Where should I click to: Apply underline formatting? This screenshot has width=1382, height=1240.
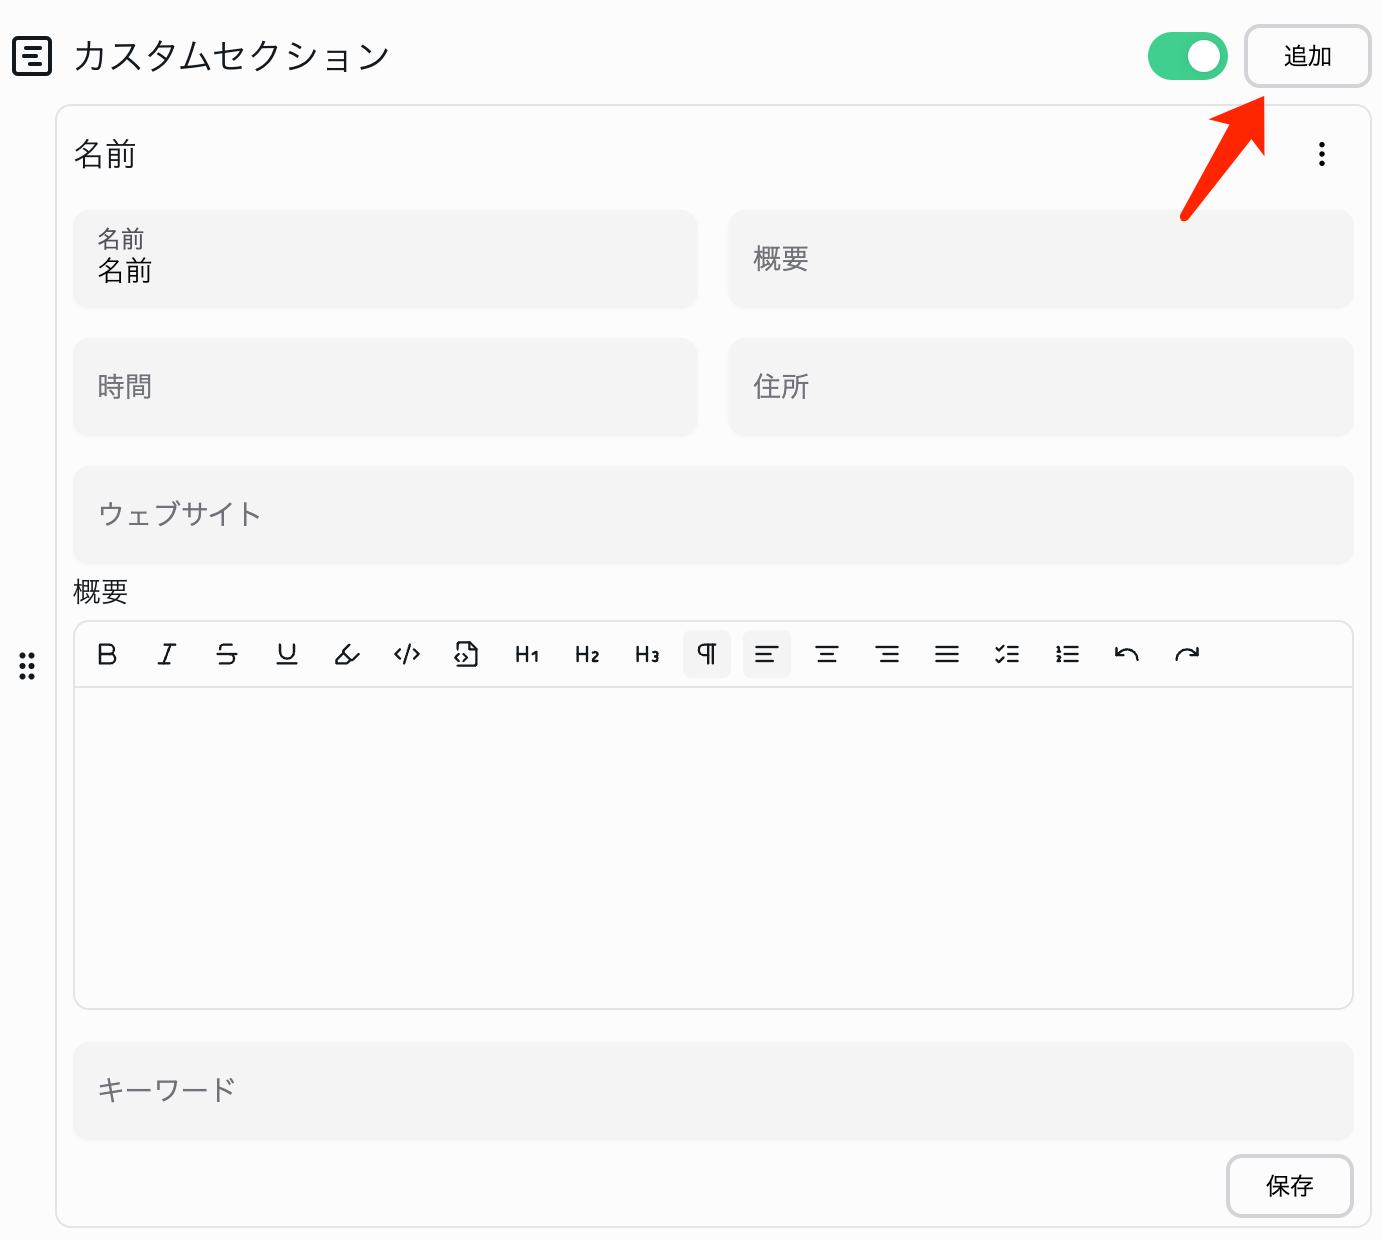pyautogui.click(x=287, y=654)
